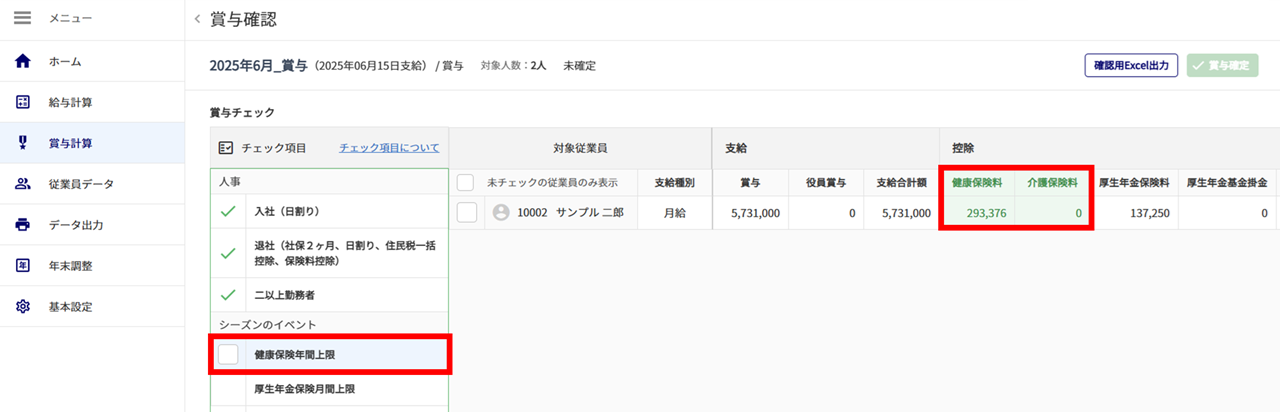Click the hamburger menu icon

pyautogui.click(x=22, y=19)
